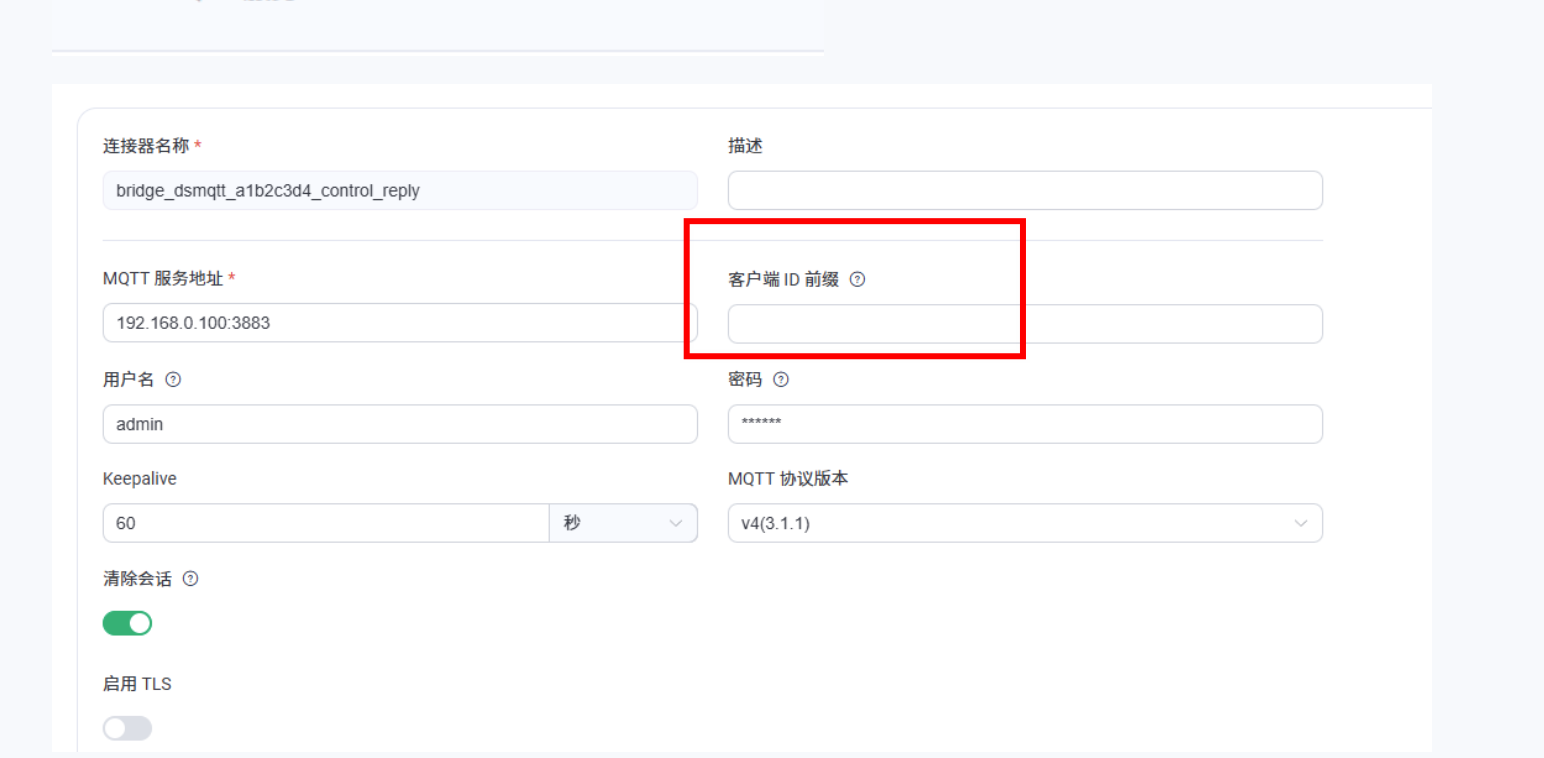Disable the 清除会话 toggle switch
Image resolution: width=1544 pixels, height=758 pixels.
[x=127, y=624]
